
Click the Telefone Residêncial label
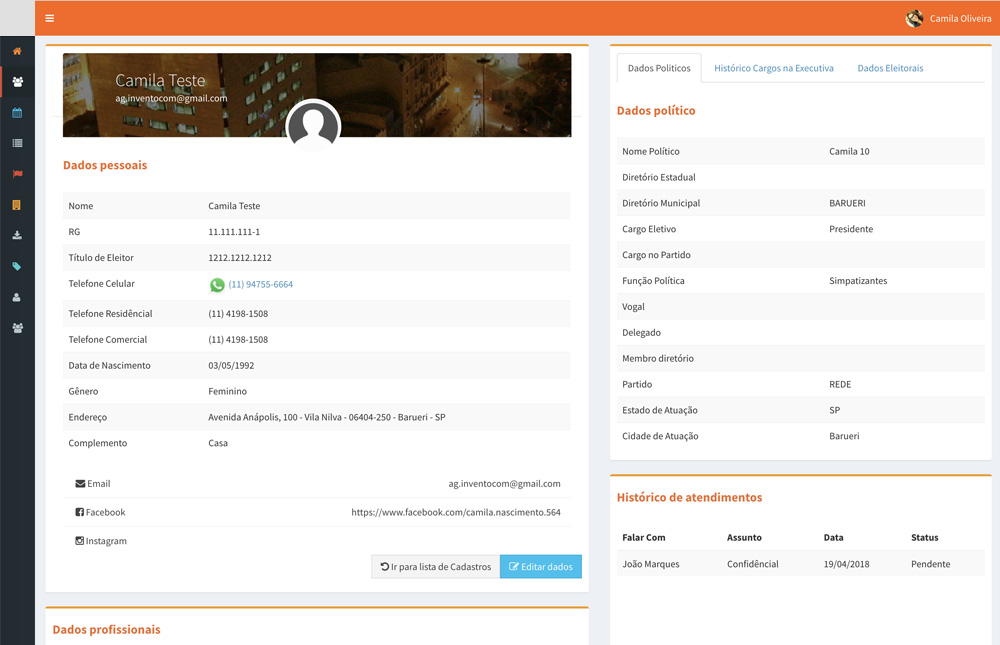pos(110,314)
